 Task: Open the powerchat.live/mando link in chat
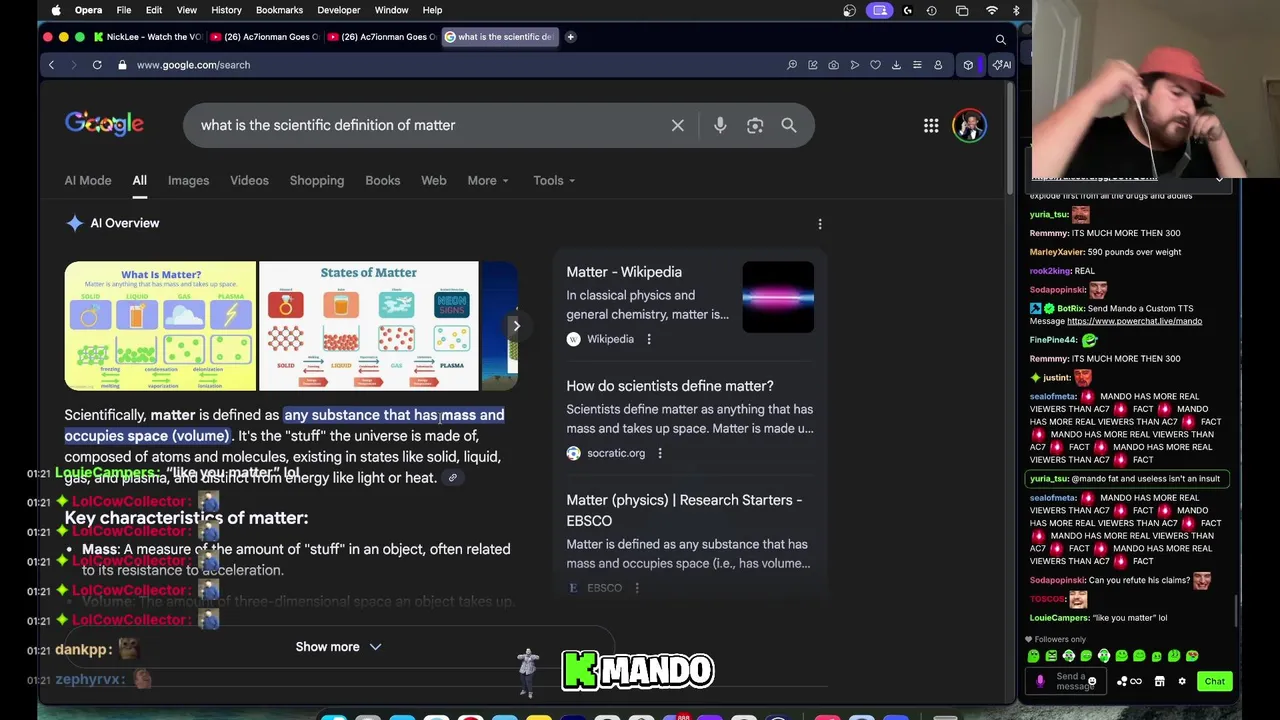1134,322
